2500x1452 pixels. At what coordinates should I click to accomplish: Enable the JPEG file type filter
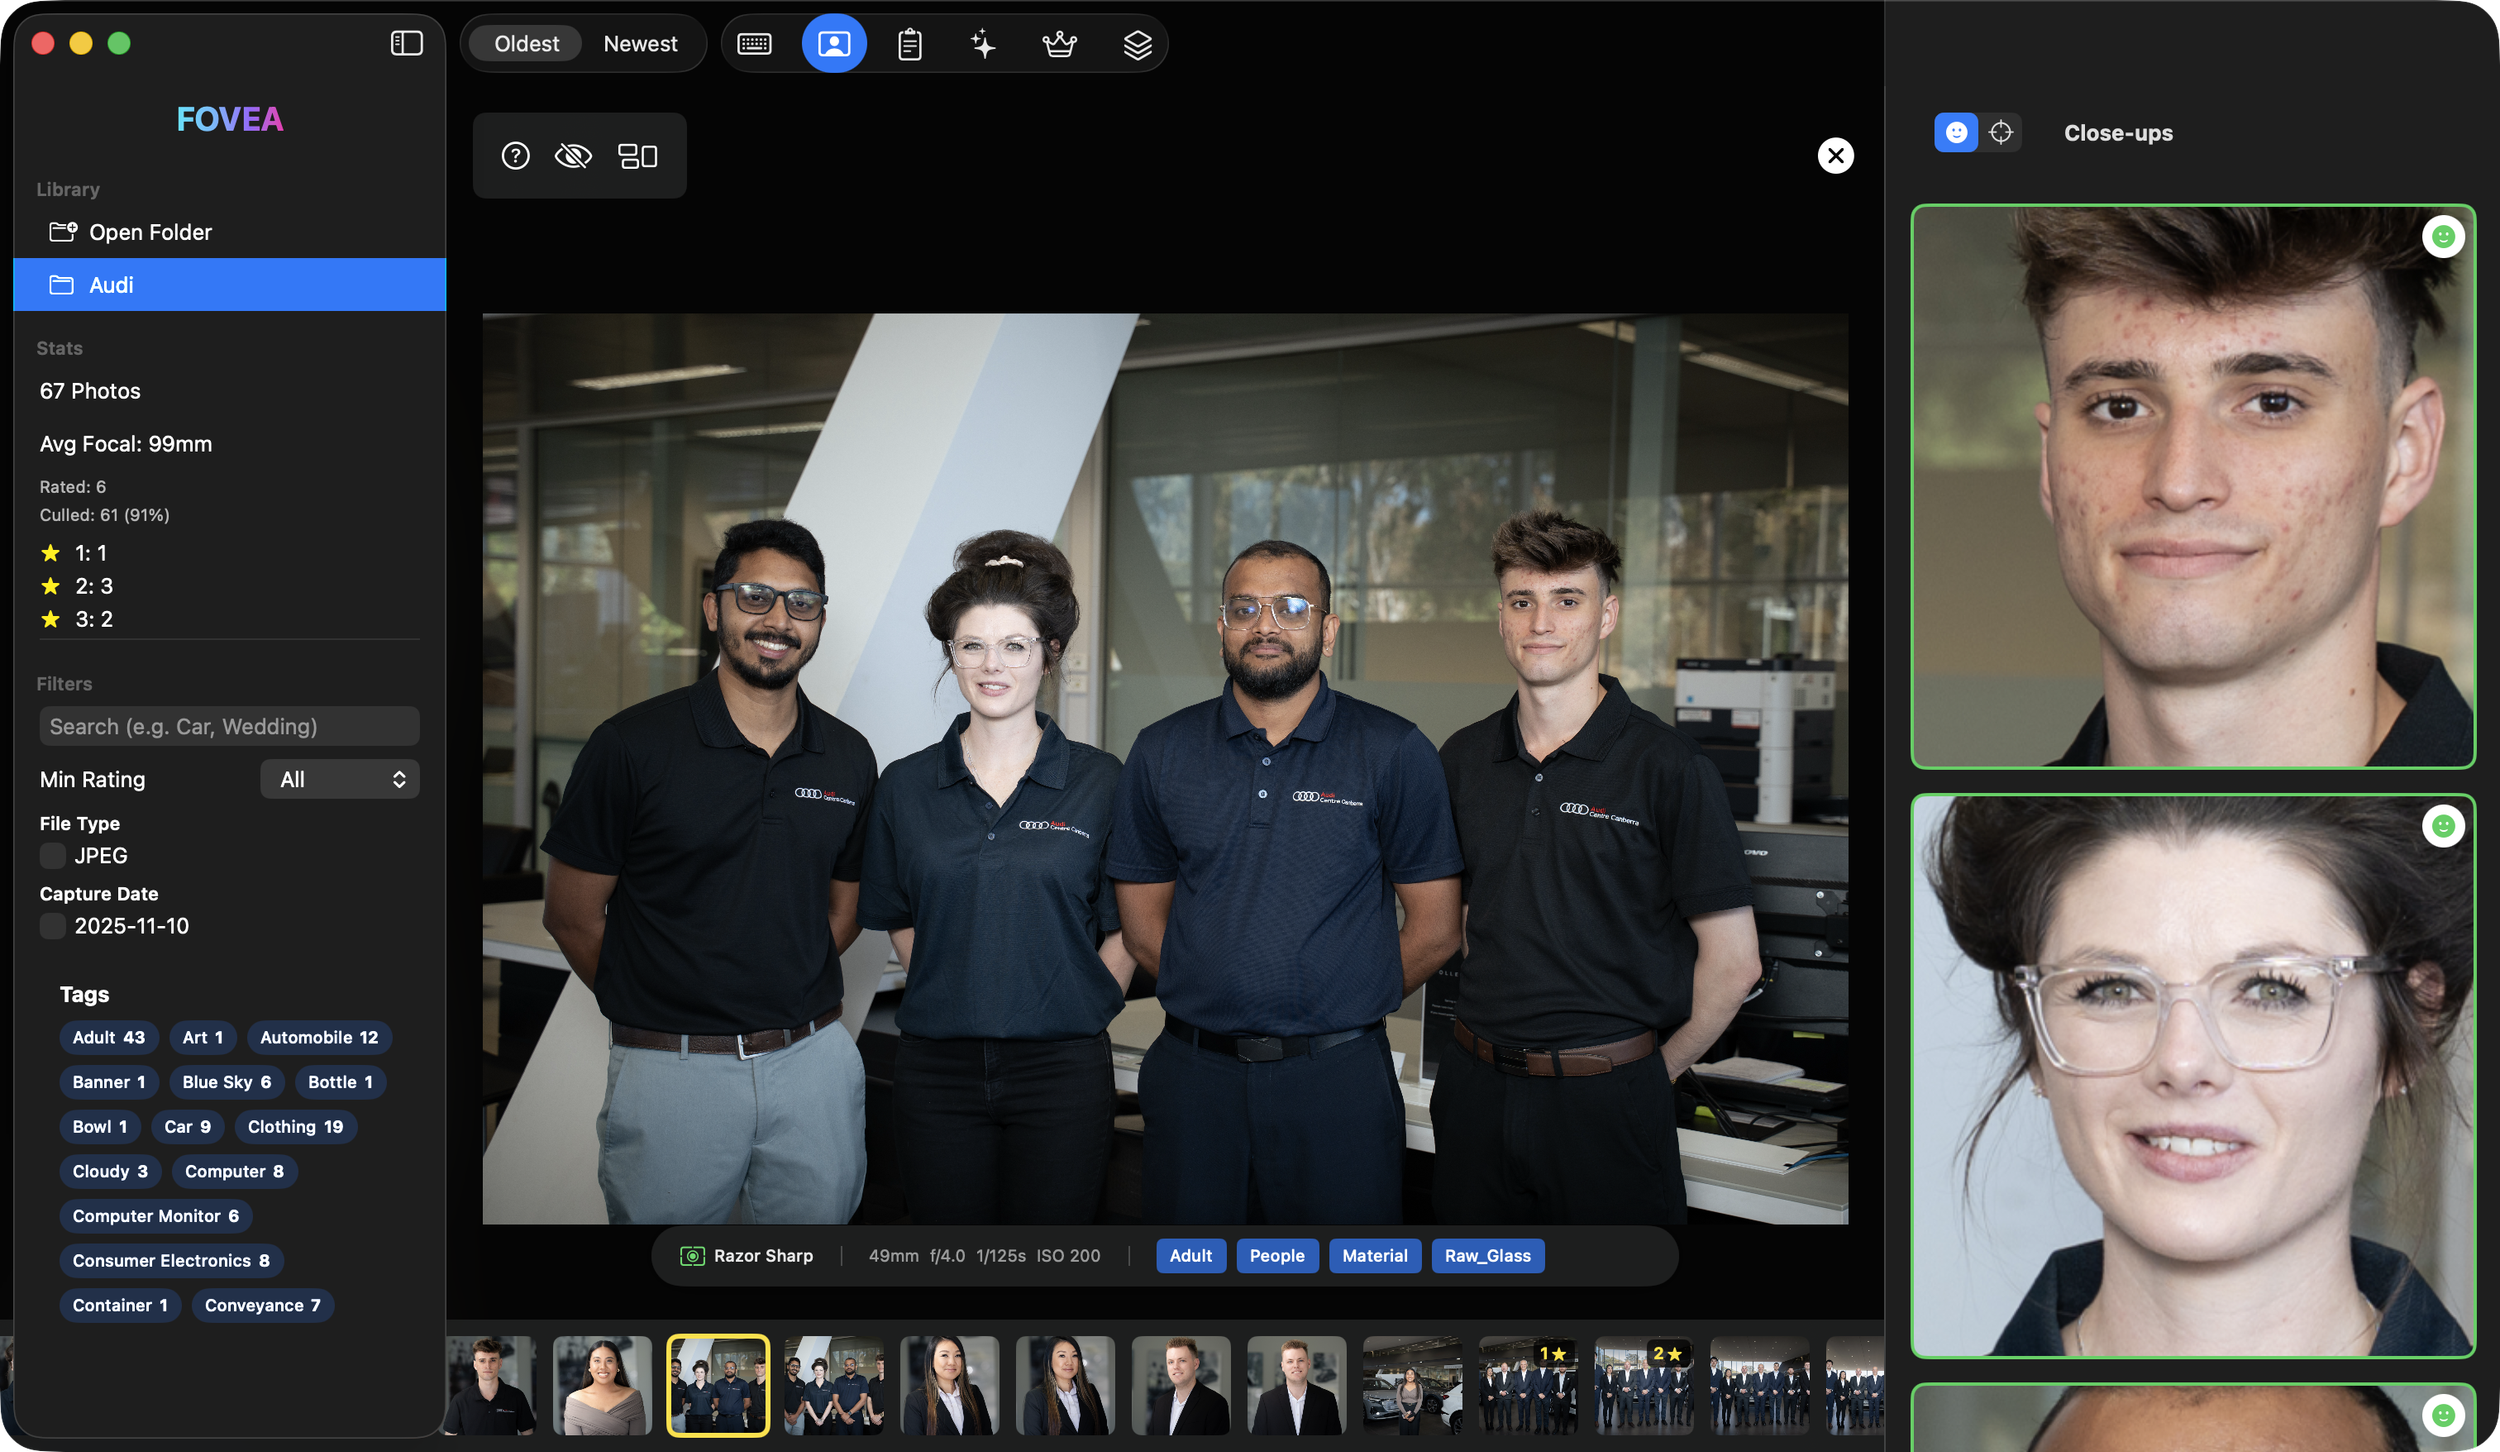point(52,855)
